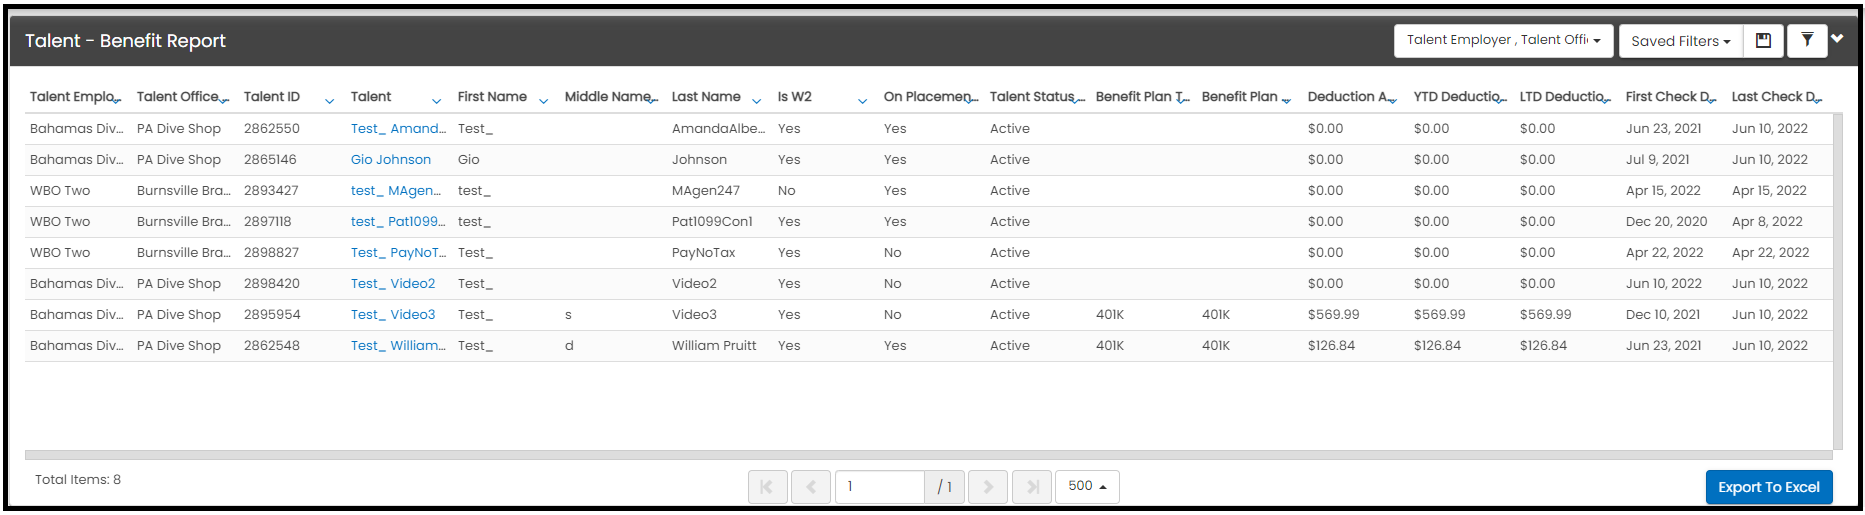The image size is (1865, 515).
Task: Select Talent ID cell 2898827
Action: [x=272, y=252]
